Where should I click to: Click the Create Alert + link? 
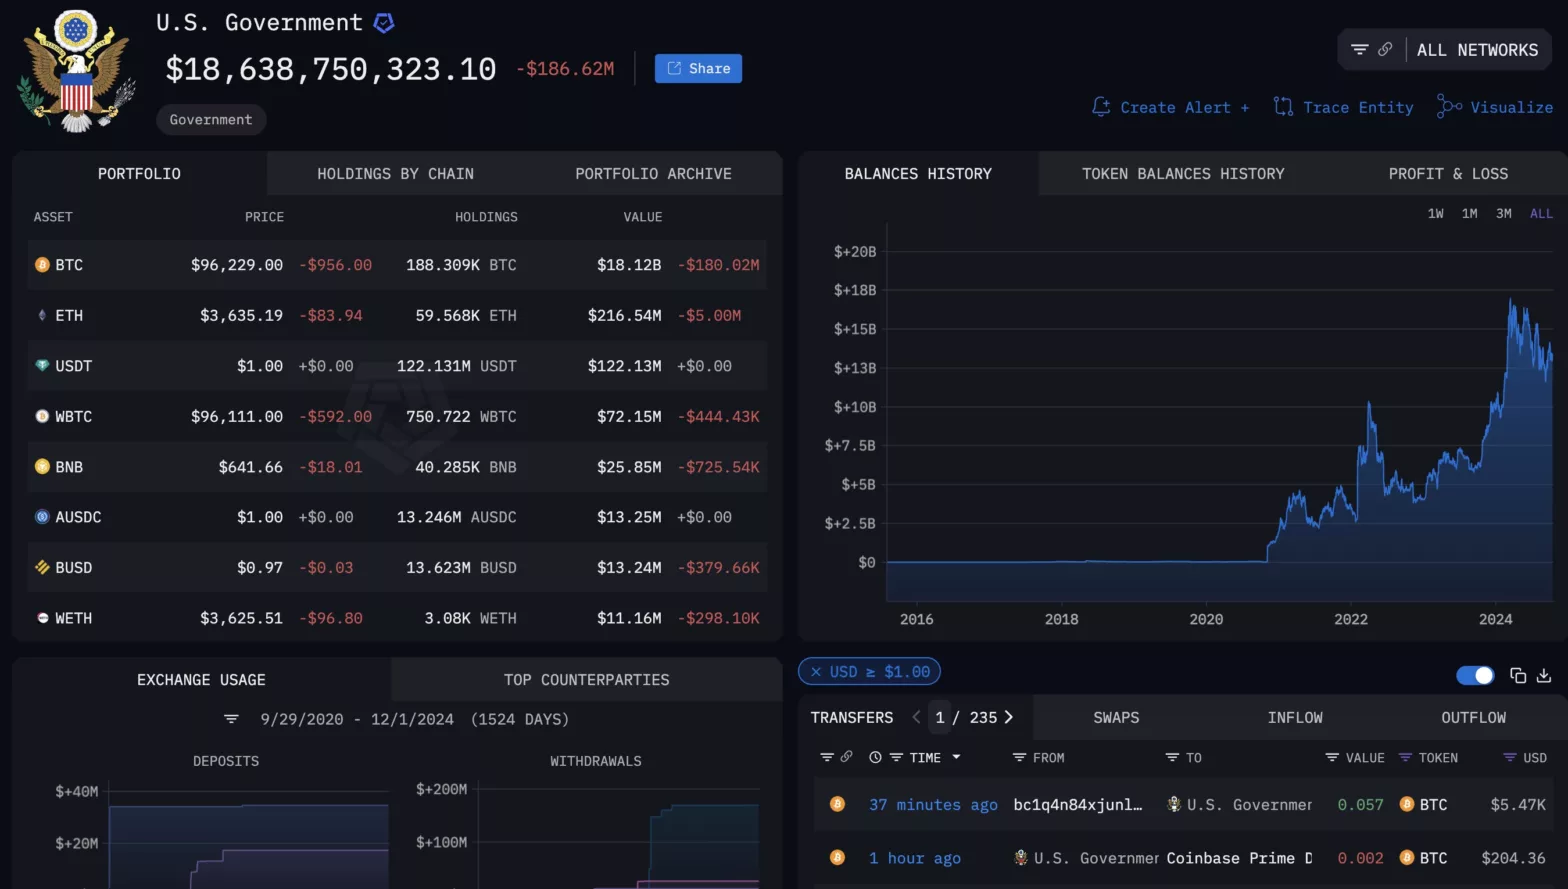[1184, 107]
